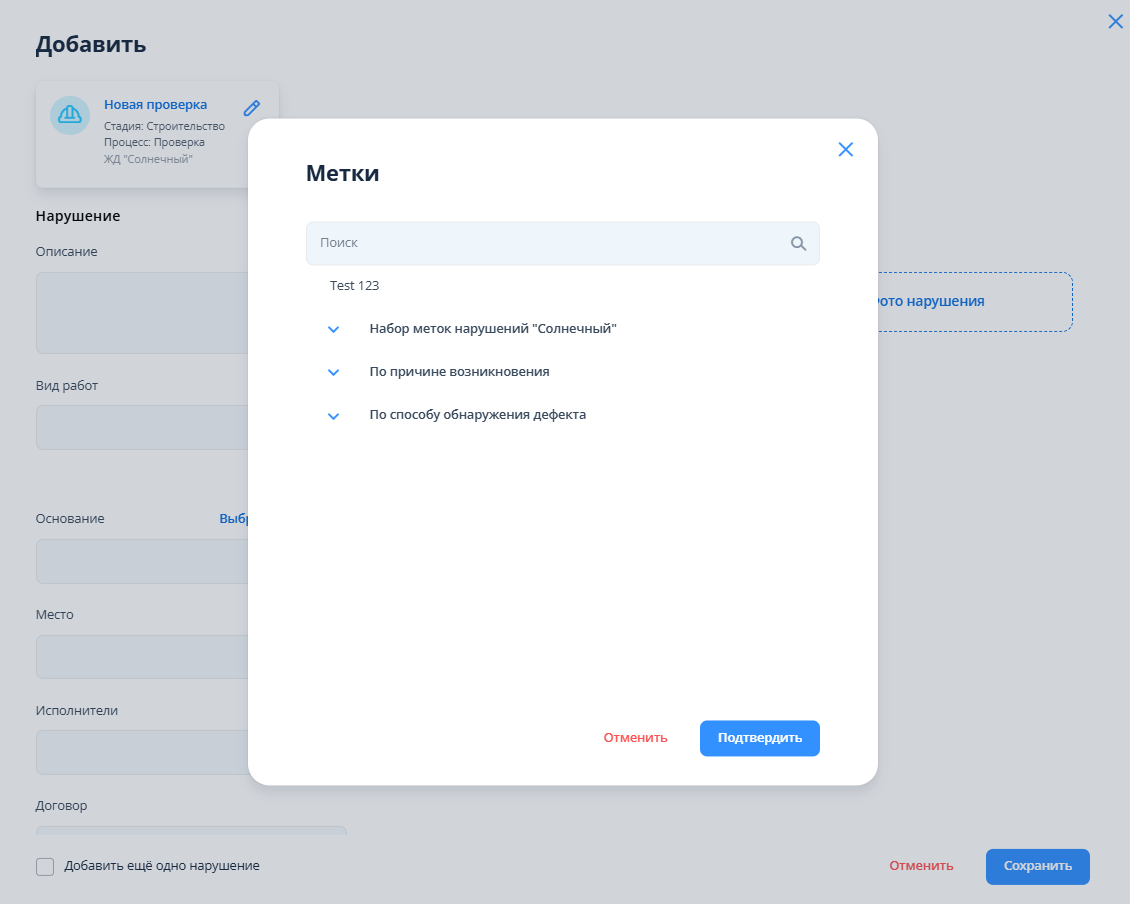Click the фото нарушения upload area
The height and width of the screenshot is (904, 1130).
(x=975, y=301)
